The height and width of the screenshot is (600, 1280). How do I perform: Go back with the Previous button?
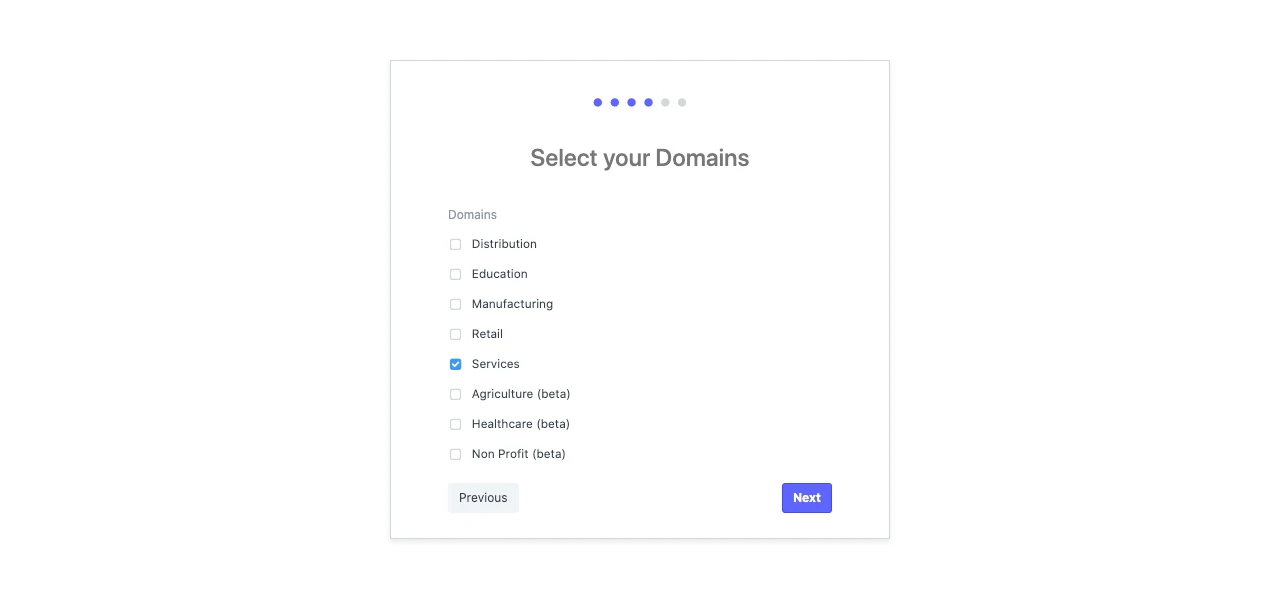[x=483, y=498]
